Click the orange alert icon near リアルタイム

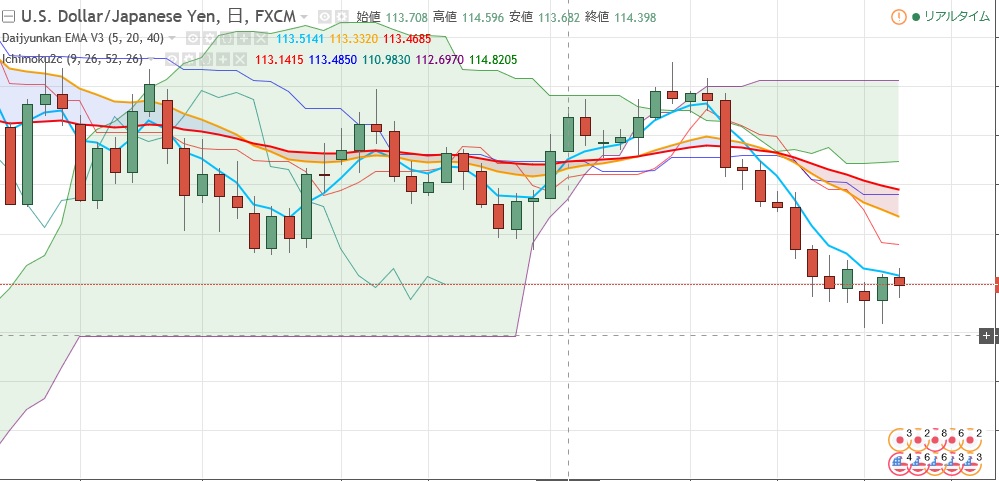[898, 17]
